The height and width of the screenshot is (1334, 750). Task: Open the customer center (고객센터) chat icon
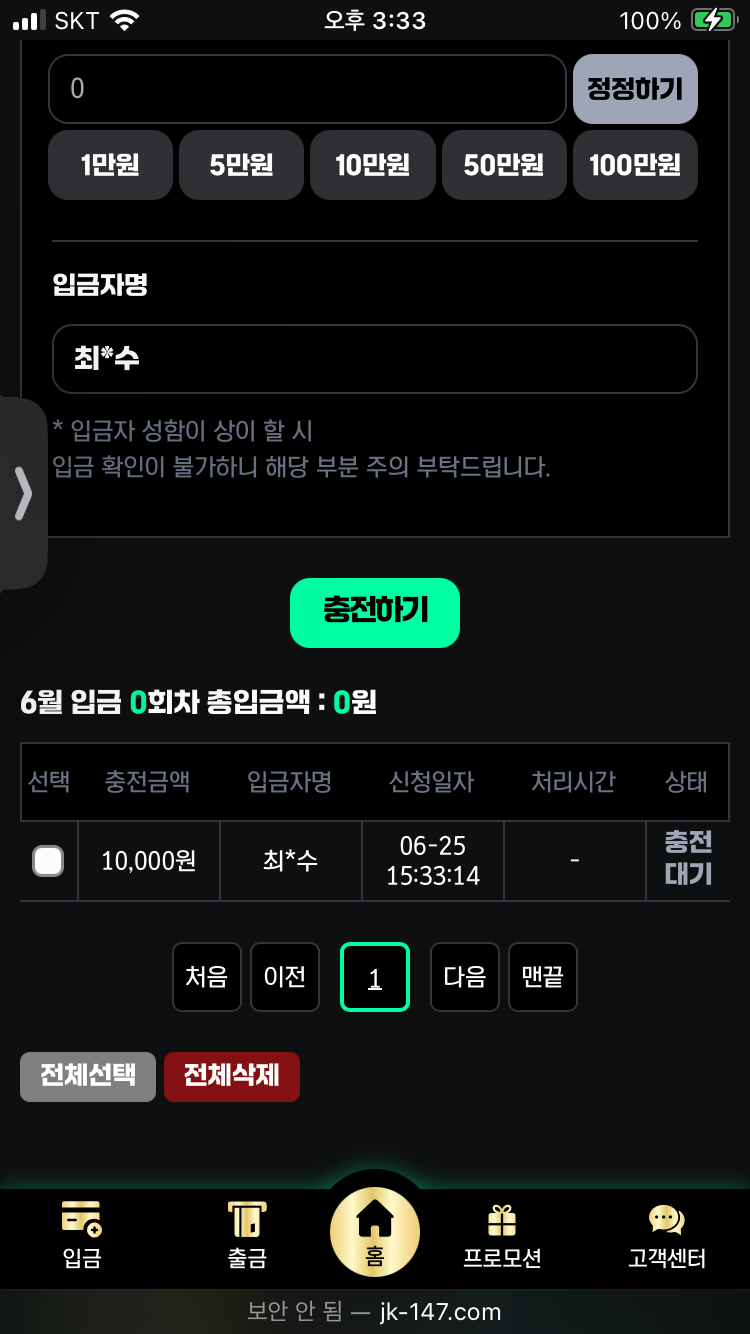coord(666,1220)
